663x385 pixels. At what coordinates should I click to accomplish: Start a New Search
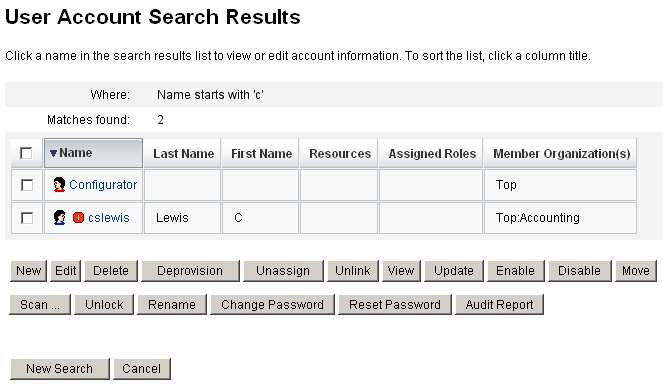pos(60,369)
